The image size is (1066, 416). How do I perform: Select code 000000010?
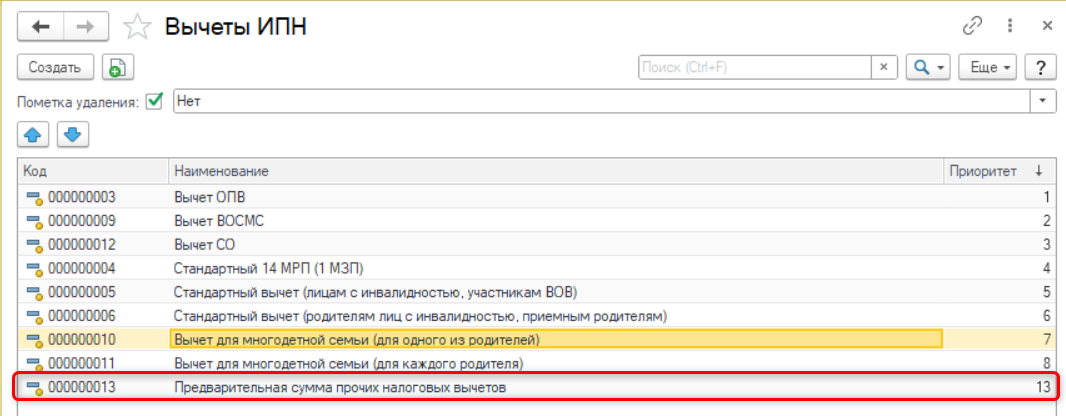tap(82, 339)
